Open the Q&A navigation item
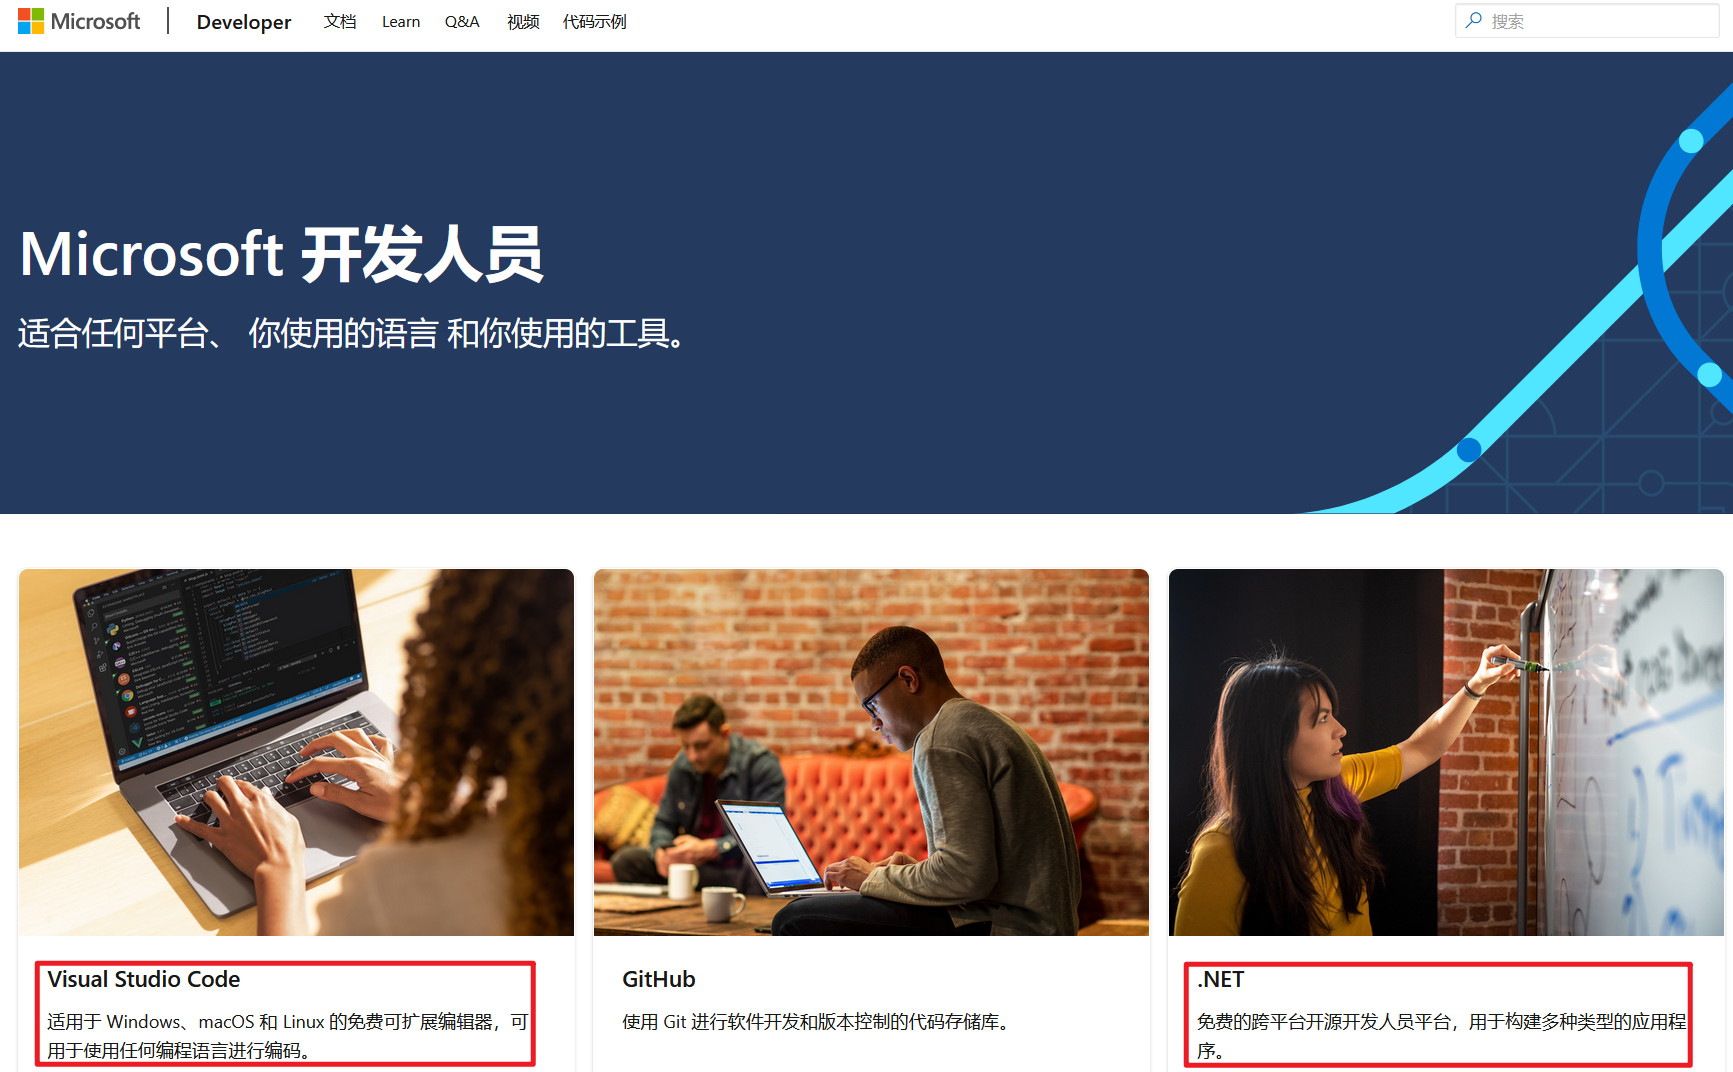The height and width of the screenshot is (1072, 1733). point(462,21)
